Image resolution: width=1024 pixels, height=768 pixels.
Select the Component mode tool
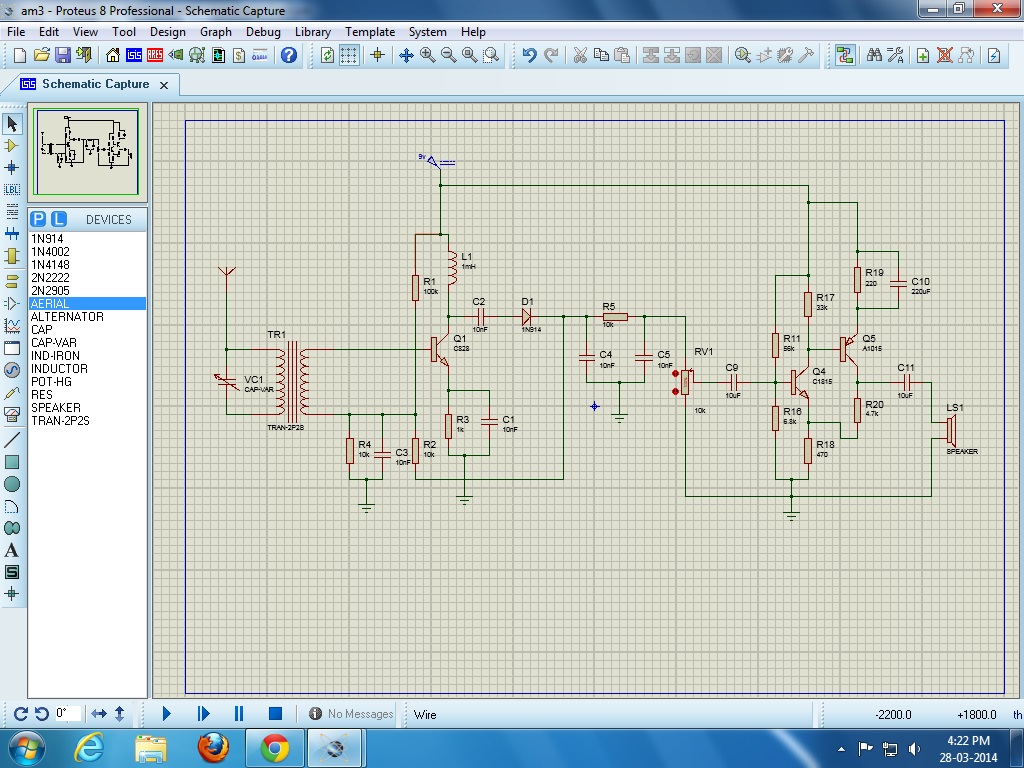(x=12, y=146)
